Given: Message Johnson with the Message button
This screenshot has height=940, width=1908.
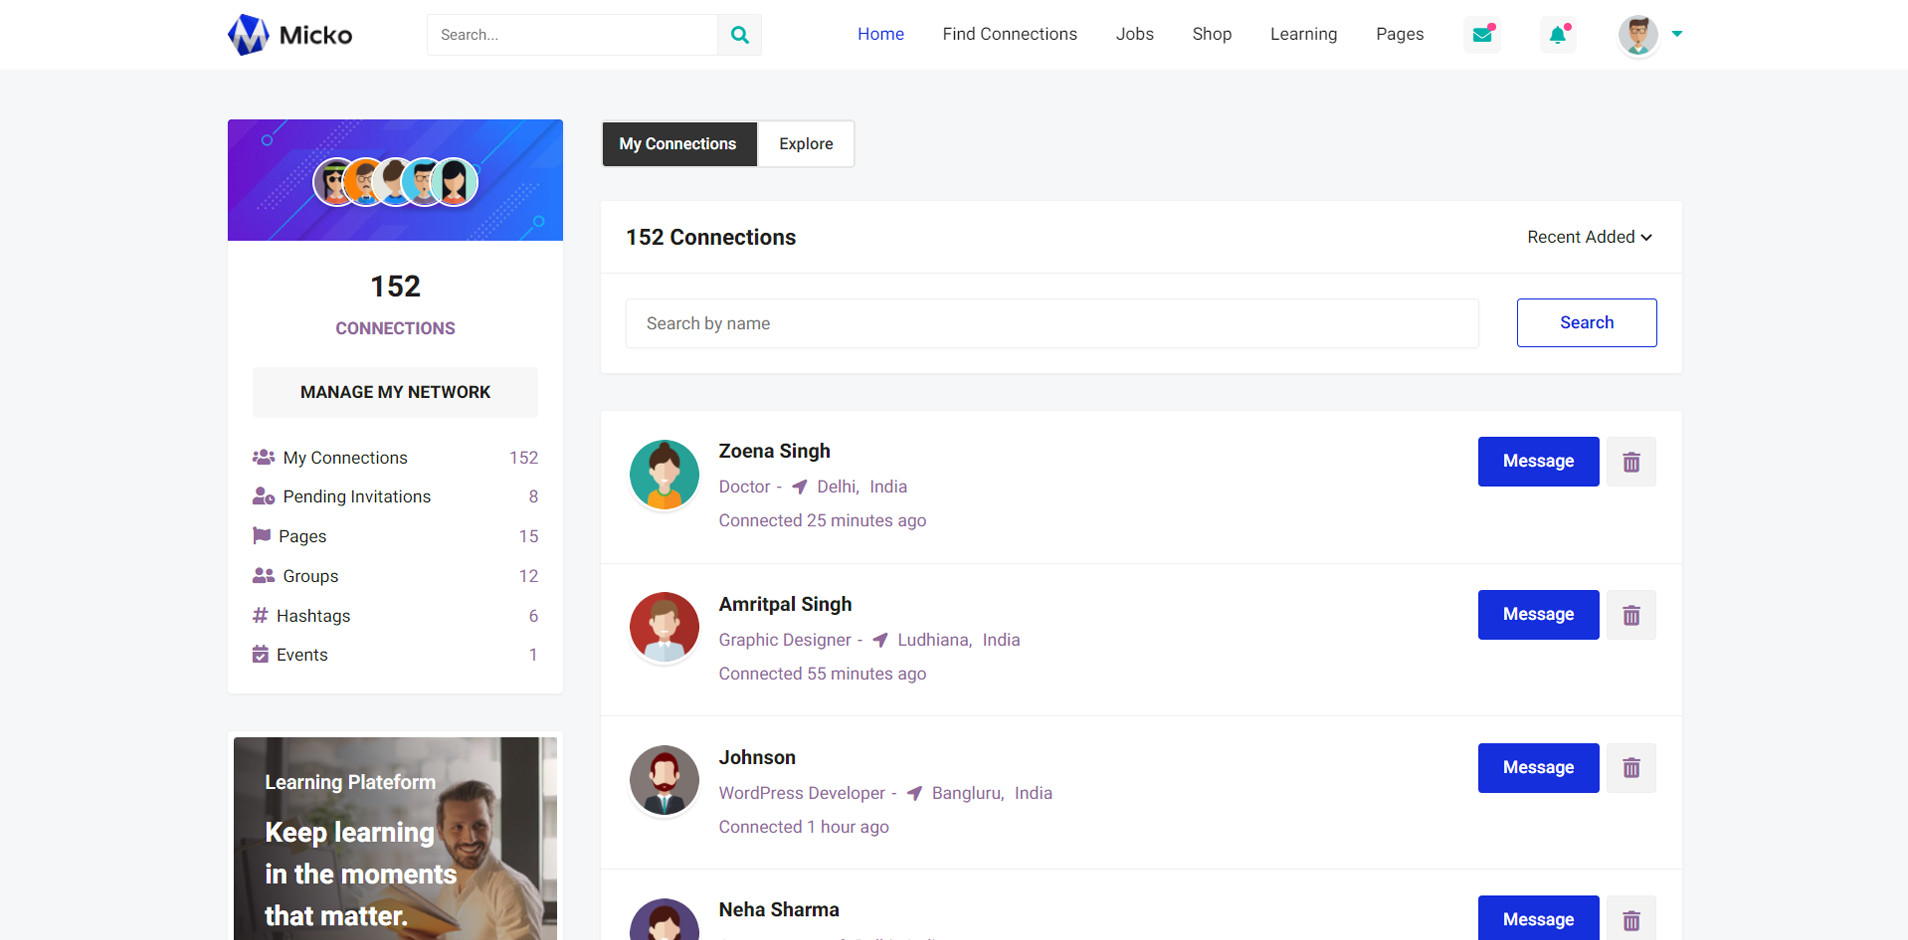Looking at the screenshot, I should 1537,768.
